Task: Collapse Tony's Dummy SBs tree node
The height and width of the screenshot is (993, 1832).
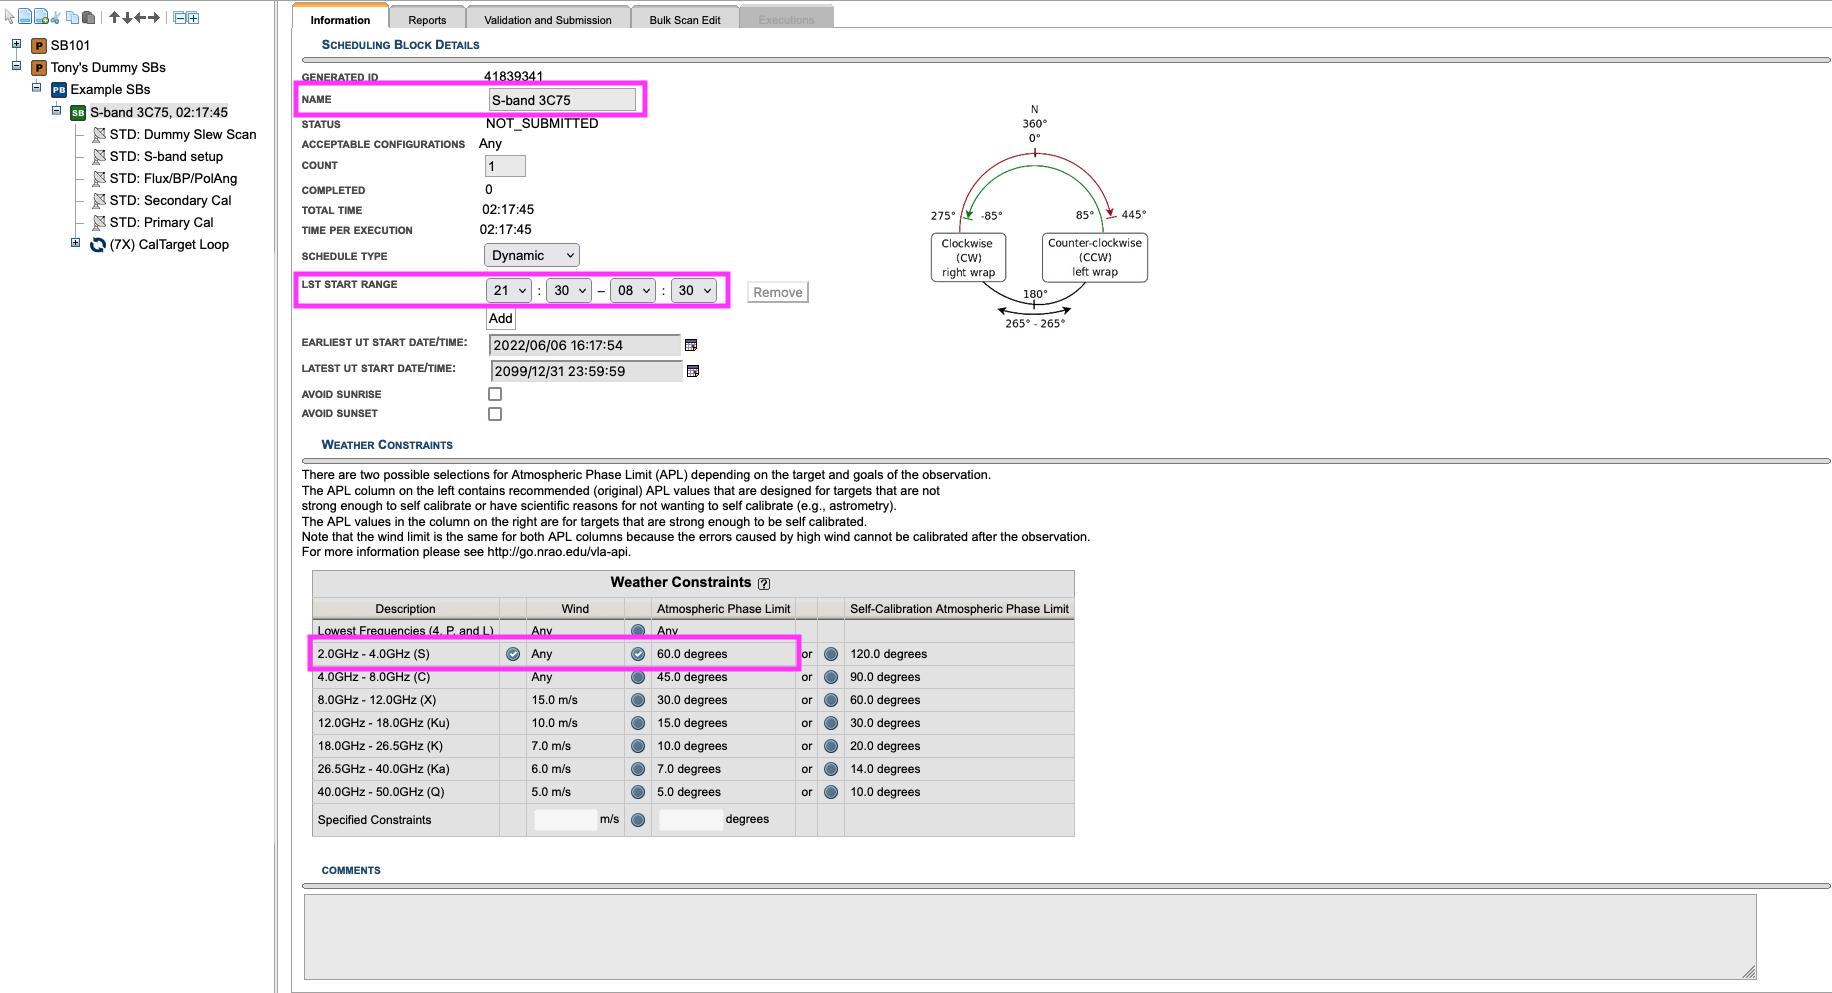Action: [16, 66]
